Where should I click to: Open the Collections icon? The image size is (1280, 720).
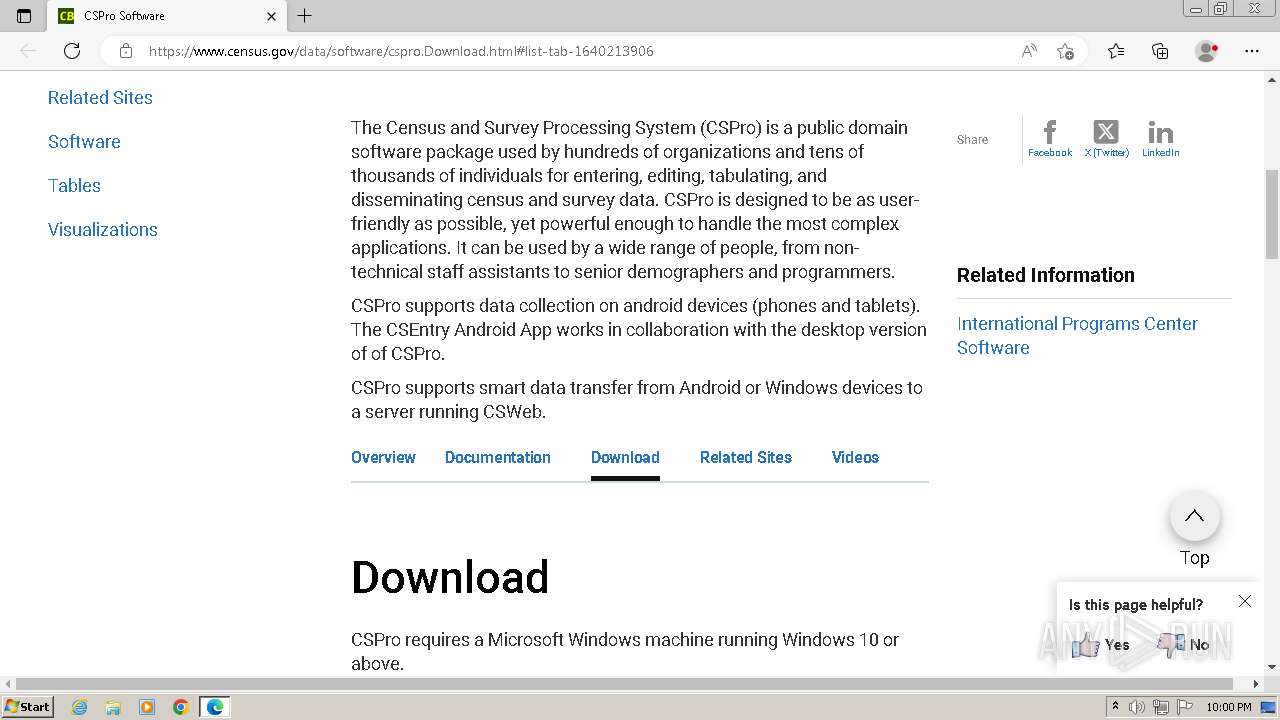(x=1160, y=51)
